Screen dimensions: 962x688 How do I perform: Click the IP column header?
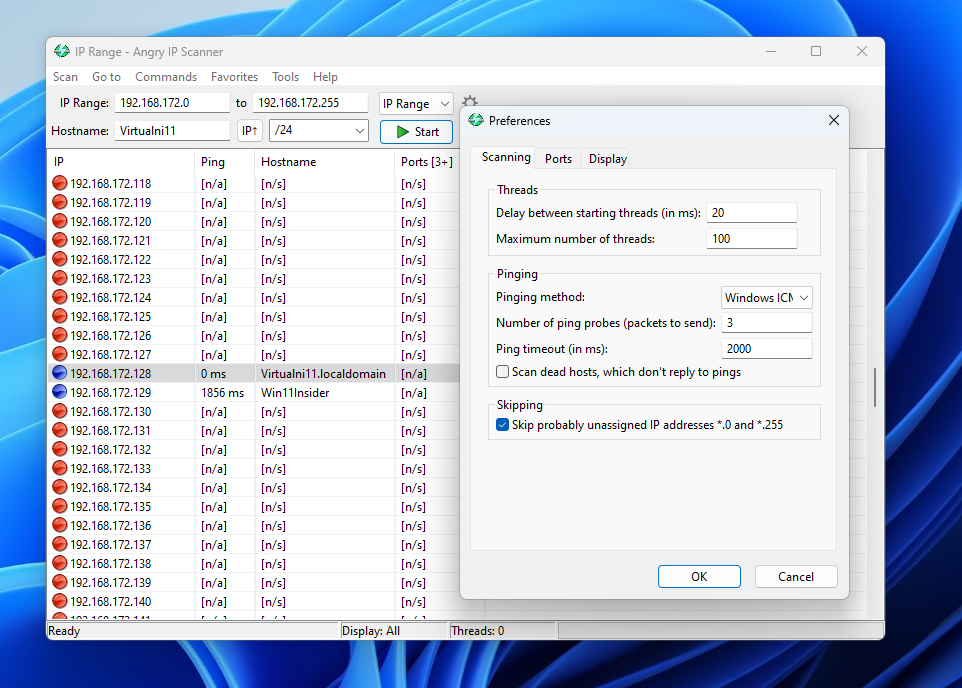[x=121, y=161]
